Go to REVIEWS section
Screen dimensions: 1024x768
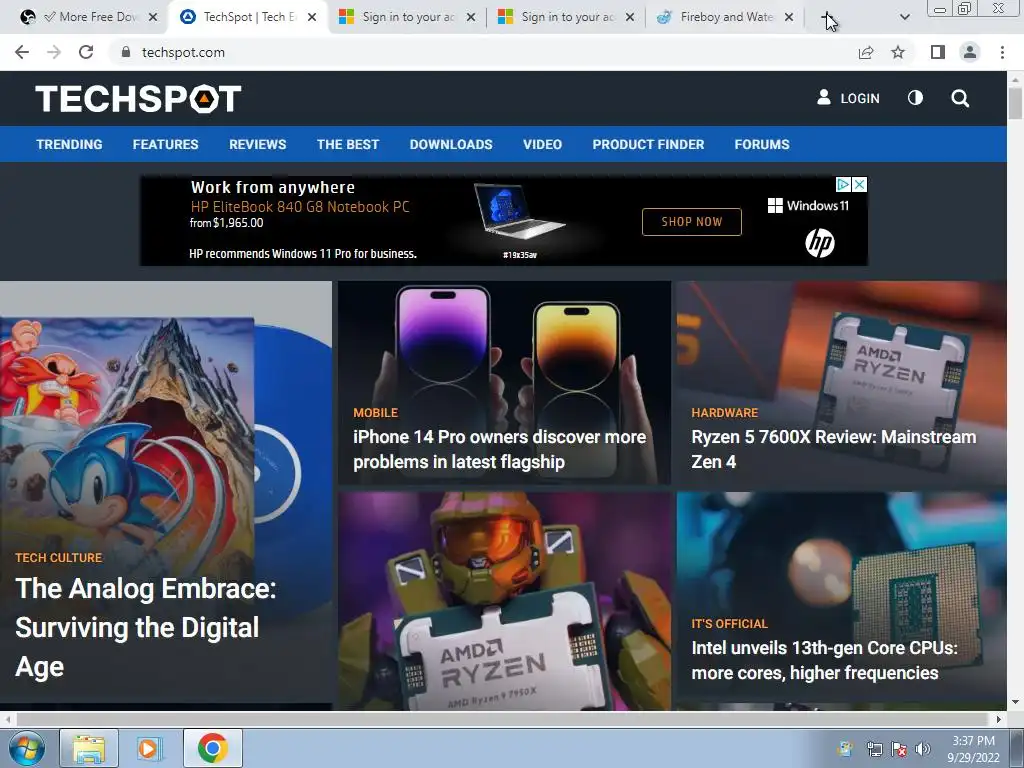point(257,144)
